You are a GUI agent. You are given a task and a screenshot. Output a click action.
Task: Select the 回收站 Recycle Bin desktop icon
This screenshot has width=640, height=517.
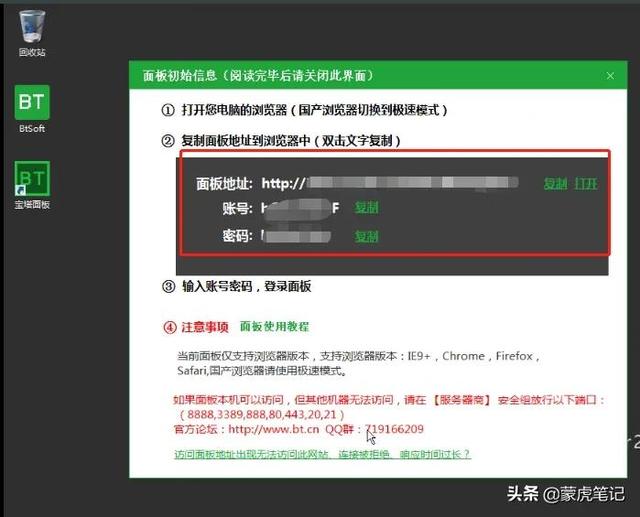[32, 28]
